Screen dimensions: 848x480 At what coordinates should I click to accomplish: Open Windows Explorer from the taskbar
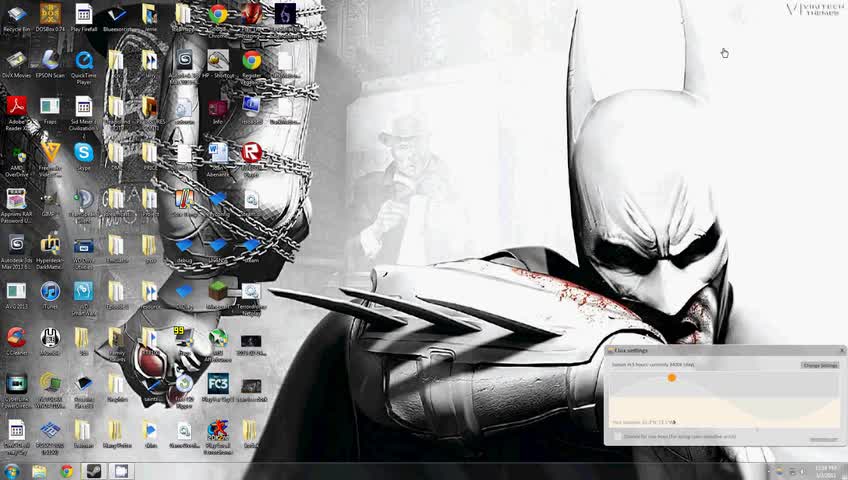(39, 471)
